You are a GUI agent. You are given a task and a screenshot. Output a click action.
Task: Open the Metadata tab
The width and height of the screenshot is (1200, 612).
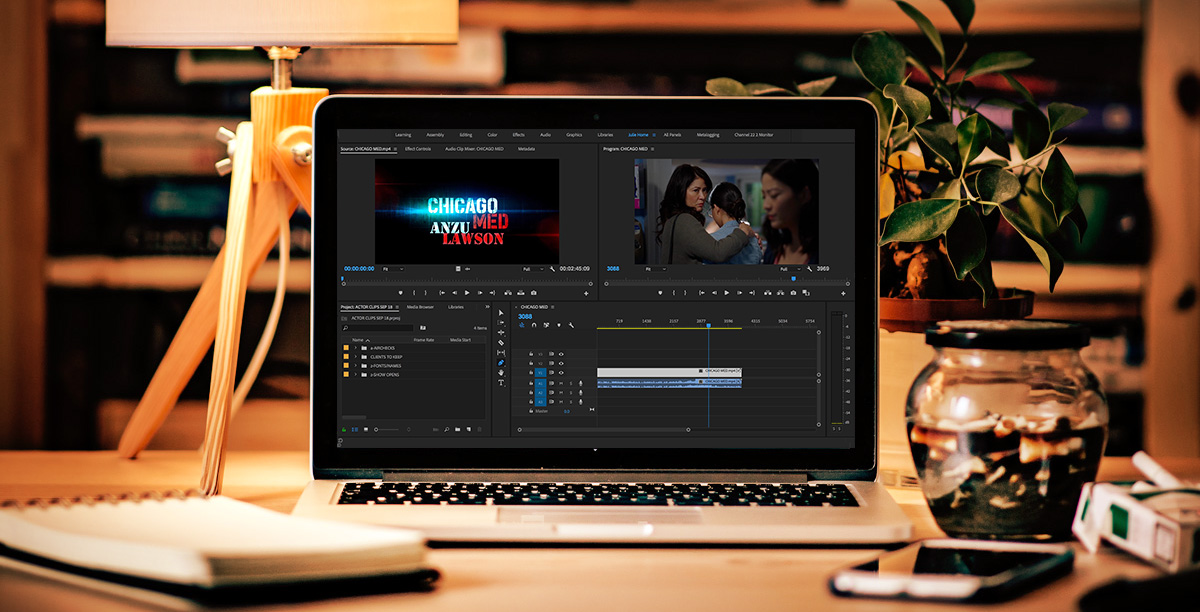click(x=526, y=149)
